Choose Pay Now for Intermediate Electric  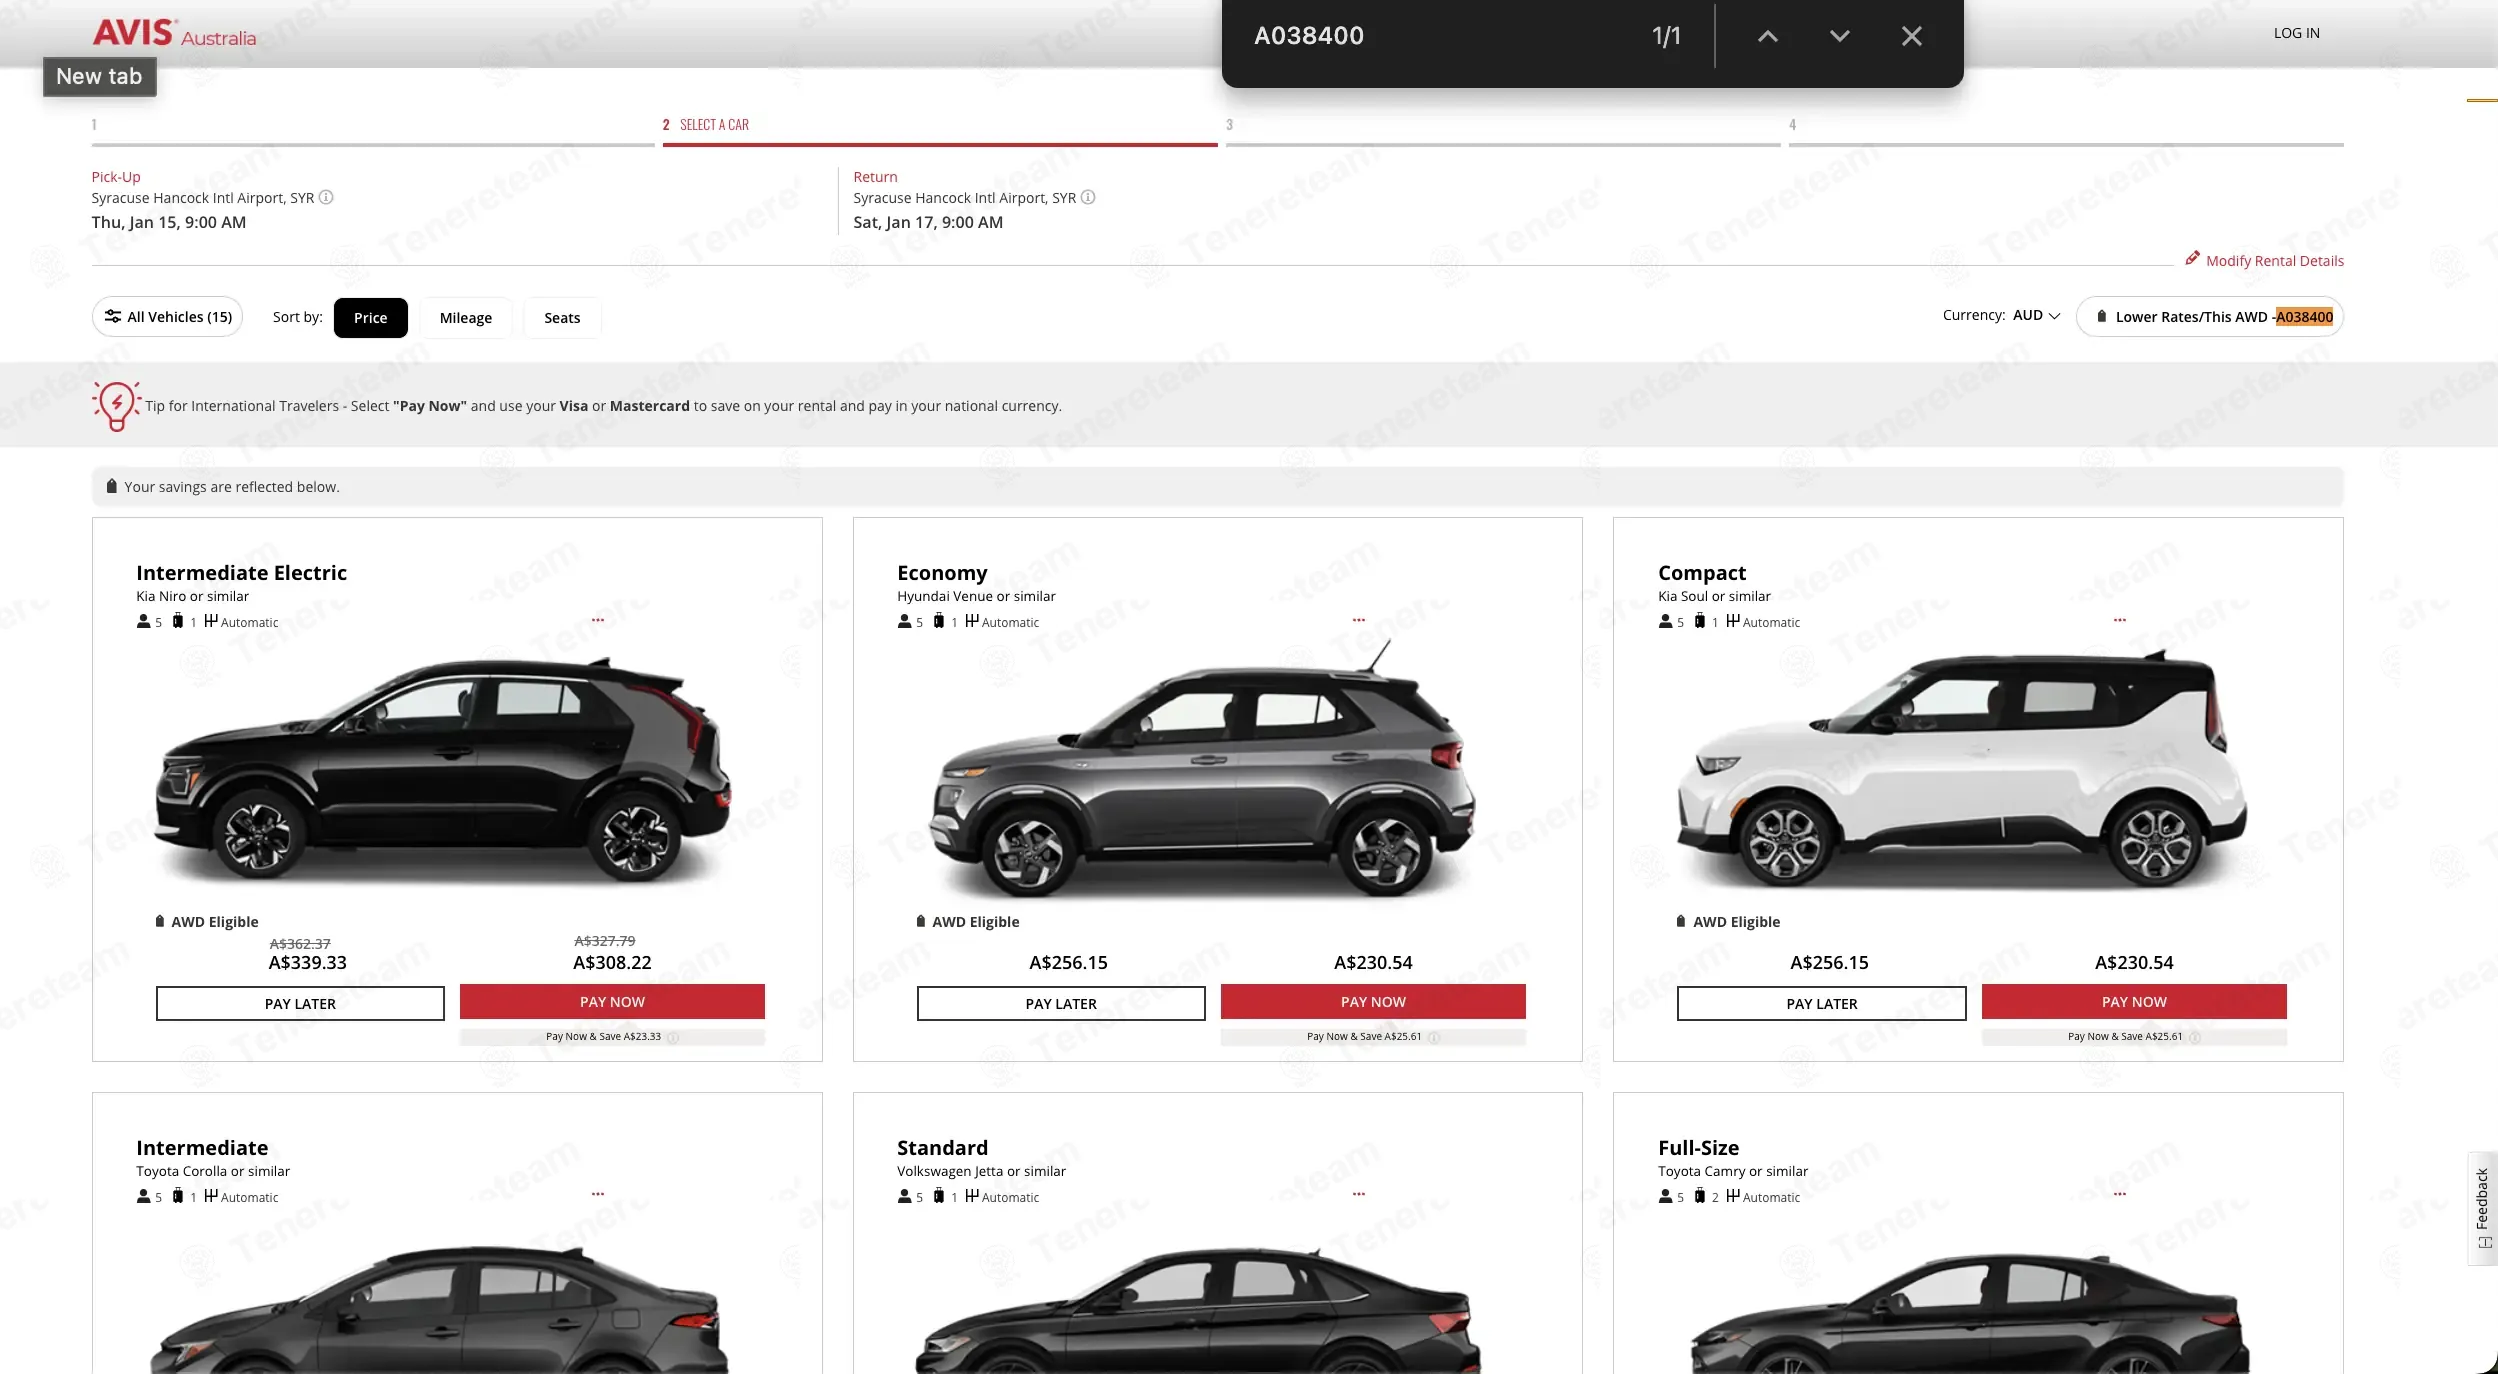612,1002
